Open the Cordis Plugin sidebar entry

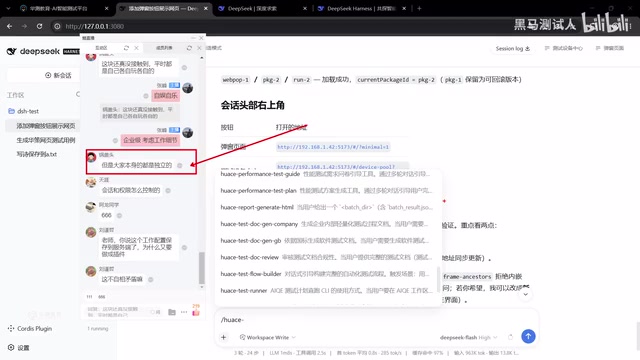pyautogui.click(x=30, y=329)
